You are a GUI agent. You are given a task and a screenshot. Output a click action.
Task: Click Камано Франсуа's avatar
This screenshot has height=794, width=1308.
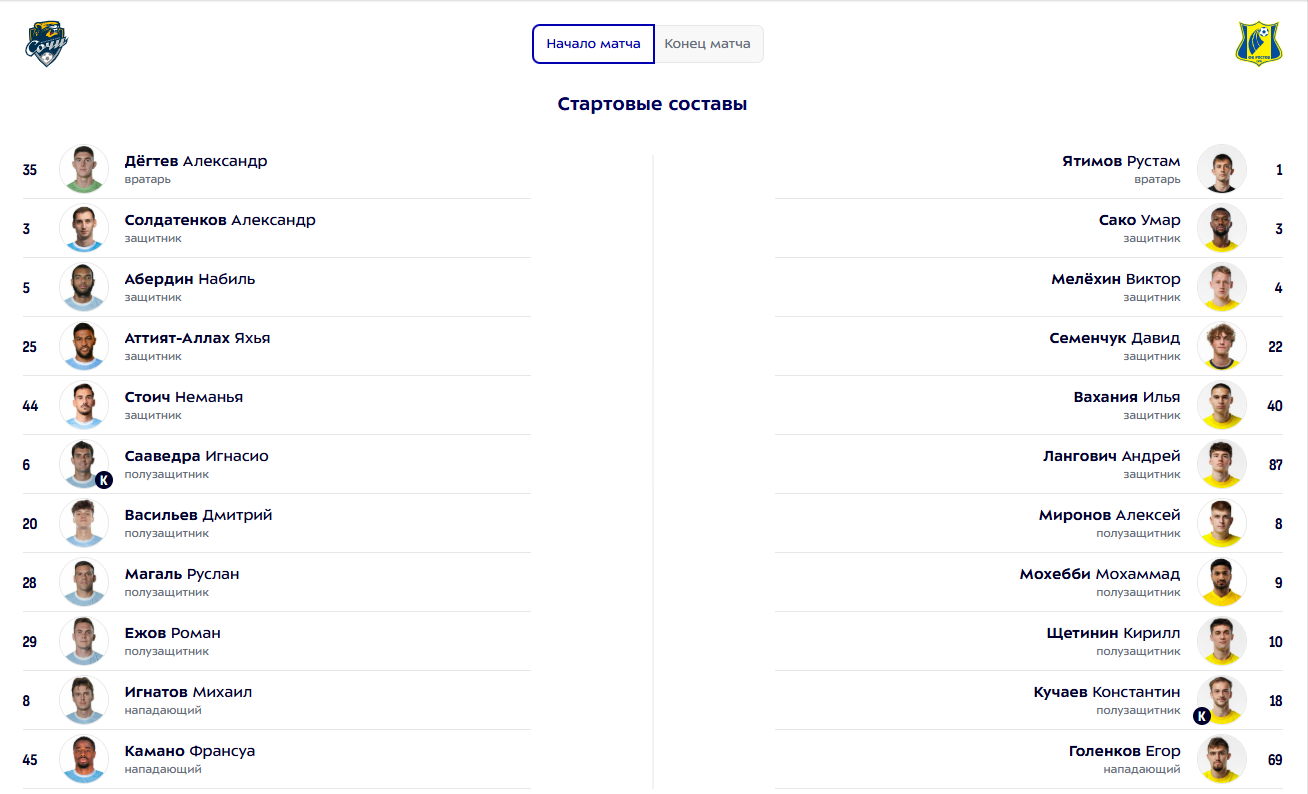click(x=84, y=759)
